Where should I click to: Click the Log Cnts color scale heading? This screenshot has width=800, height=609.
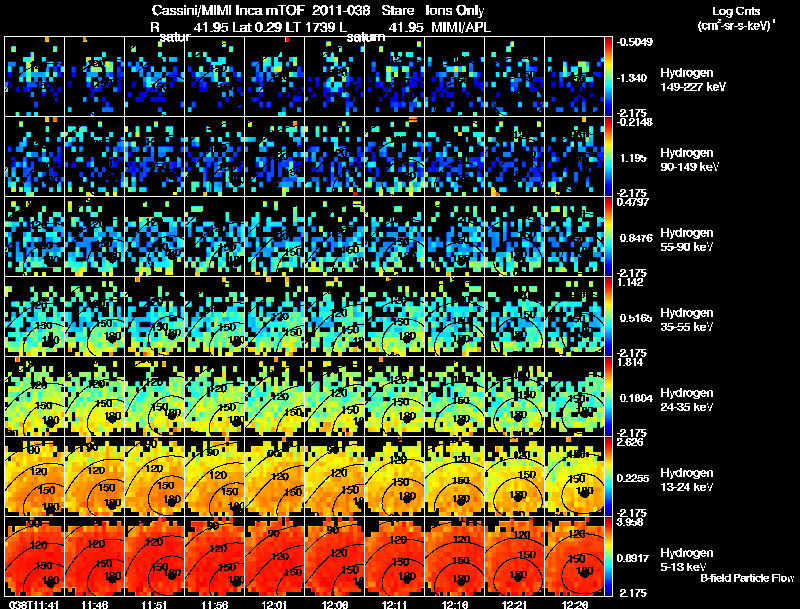coord(736,11)
